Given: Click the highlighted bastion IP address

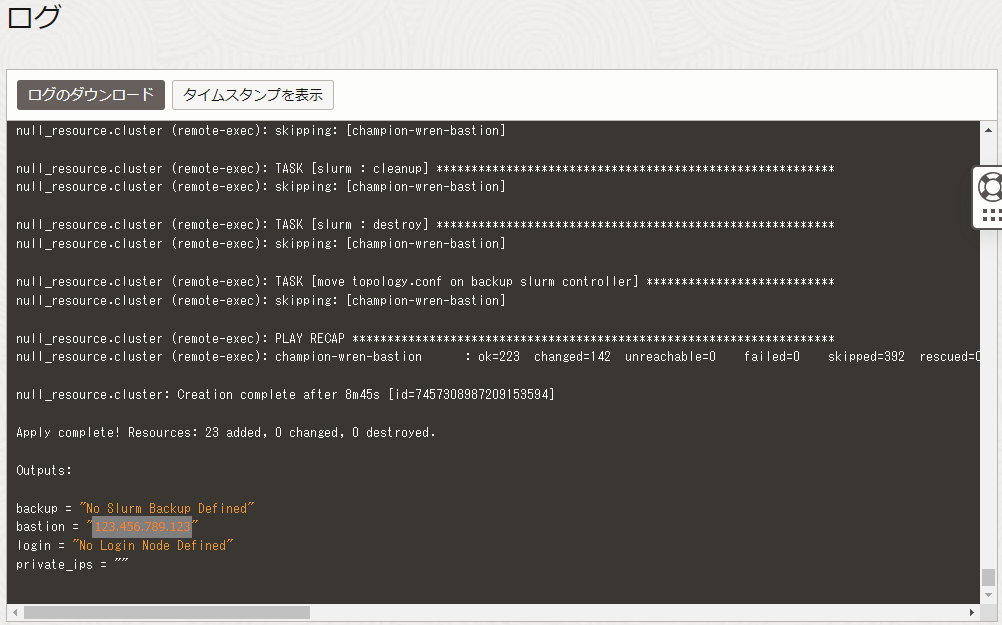Looking at the screenshot, I should coord(142,527).
